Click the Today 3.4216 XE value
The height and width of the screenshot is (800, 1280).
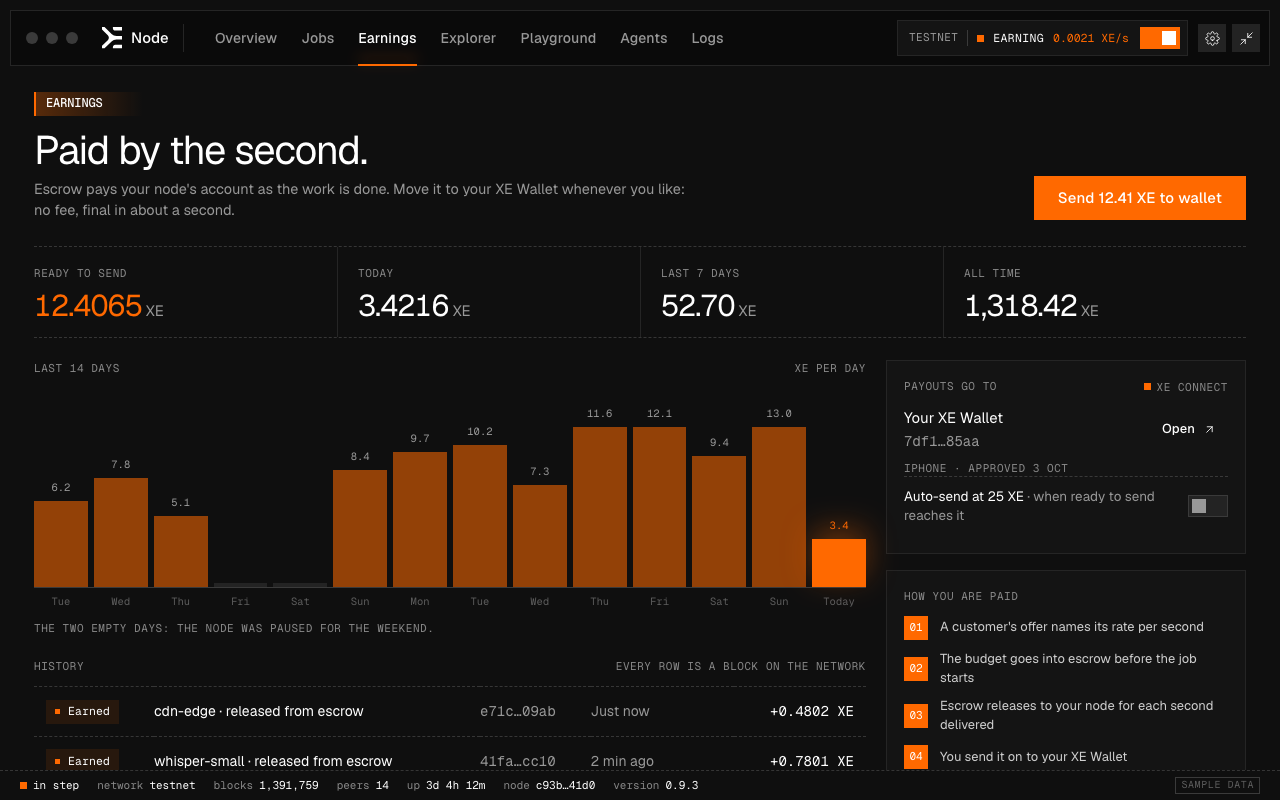(404, 305)
